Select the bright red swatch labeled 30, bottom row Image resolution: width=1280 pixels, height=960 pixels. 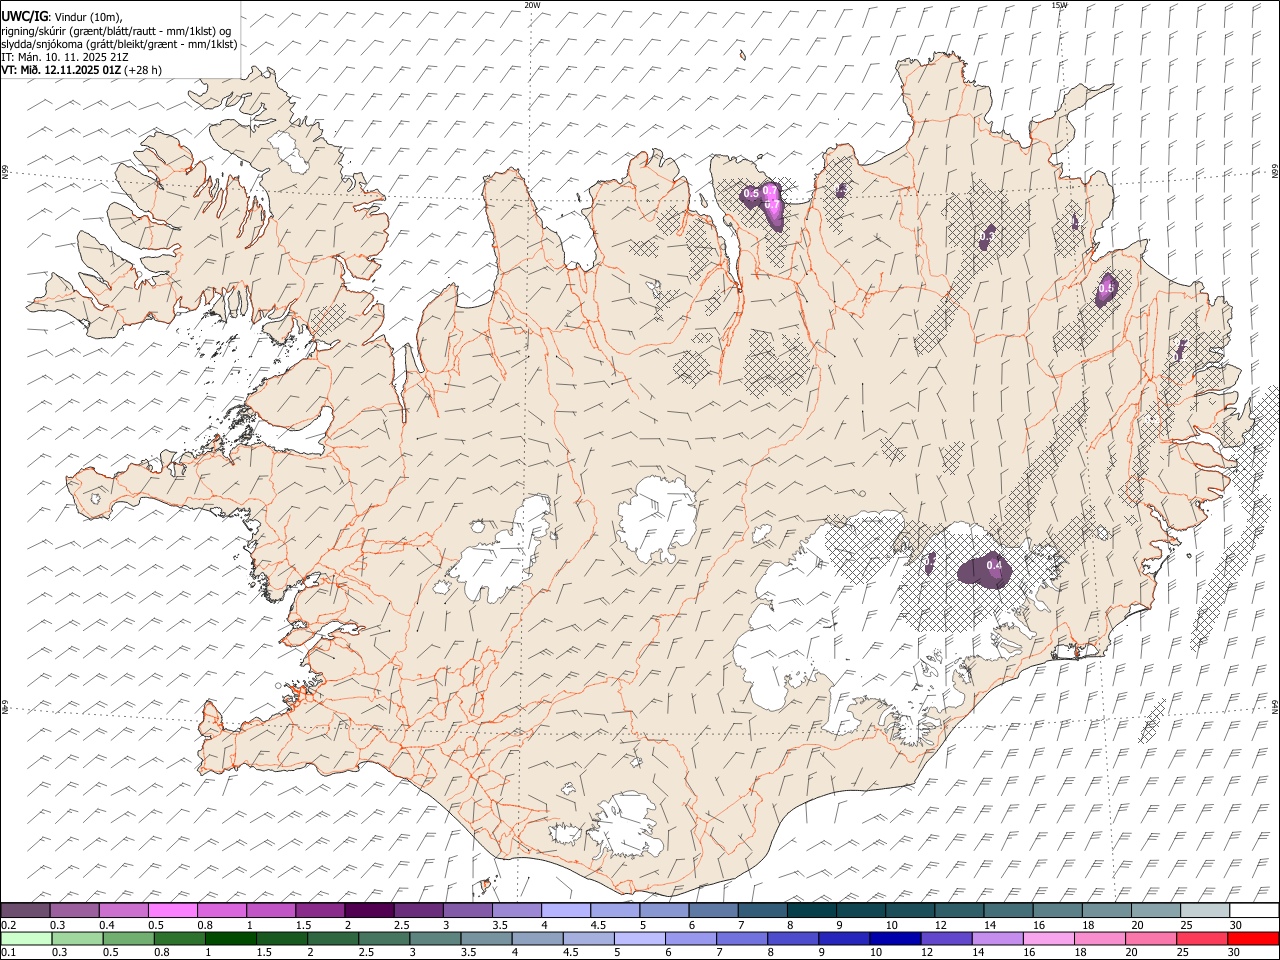tap(1253, 939)
